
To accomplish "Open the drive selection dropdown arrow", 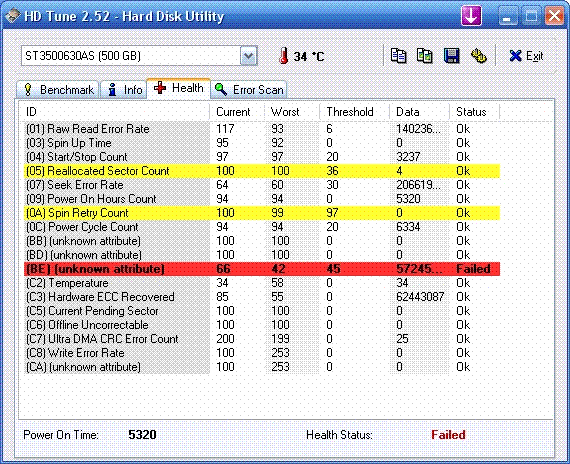I will pyautogui.click(x=249, y=56).
